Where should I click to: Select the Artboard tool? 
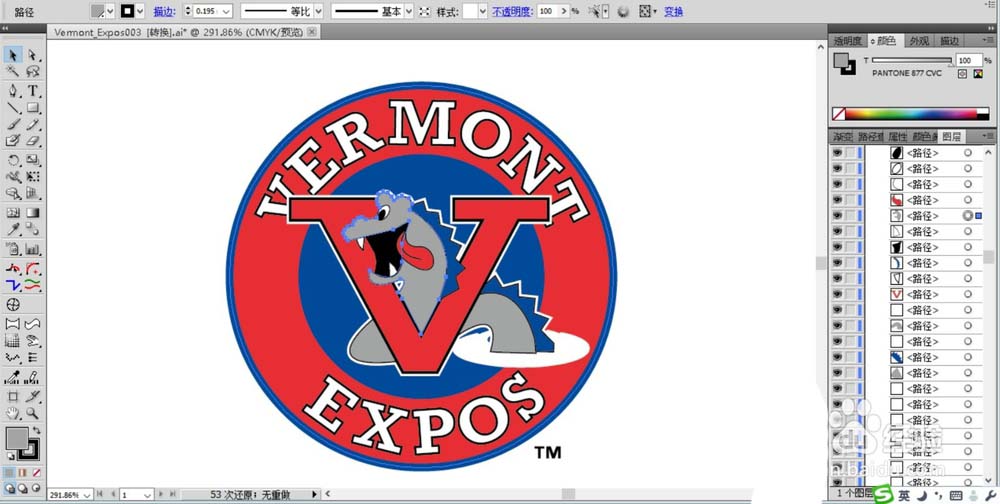point(13,396)
